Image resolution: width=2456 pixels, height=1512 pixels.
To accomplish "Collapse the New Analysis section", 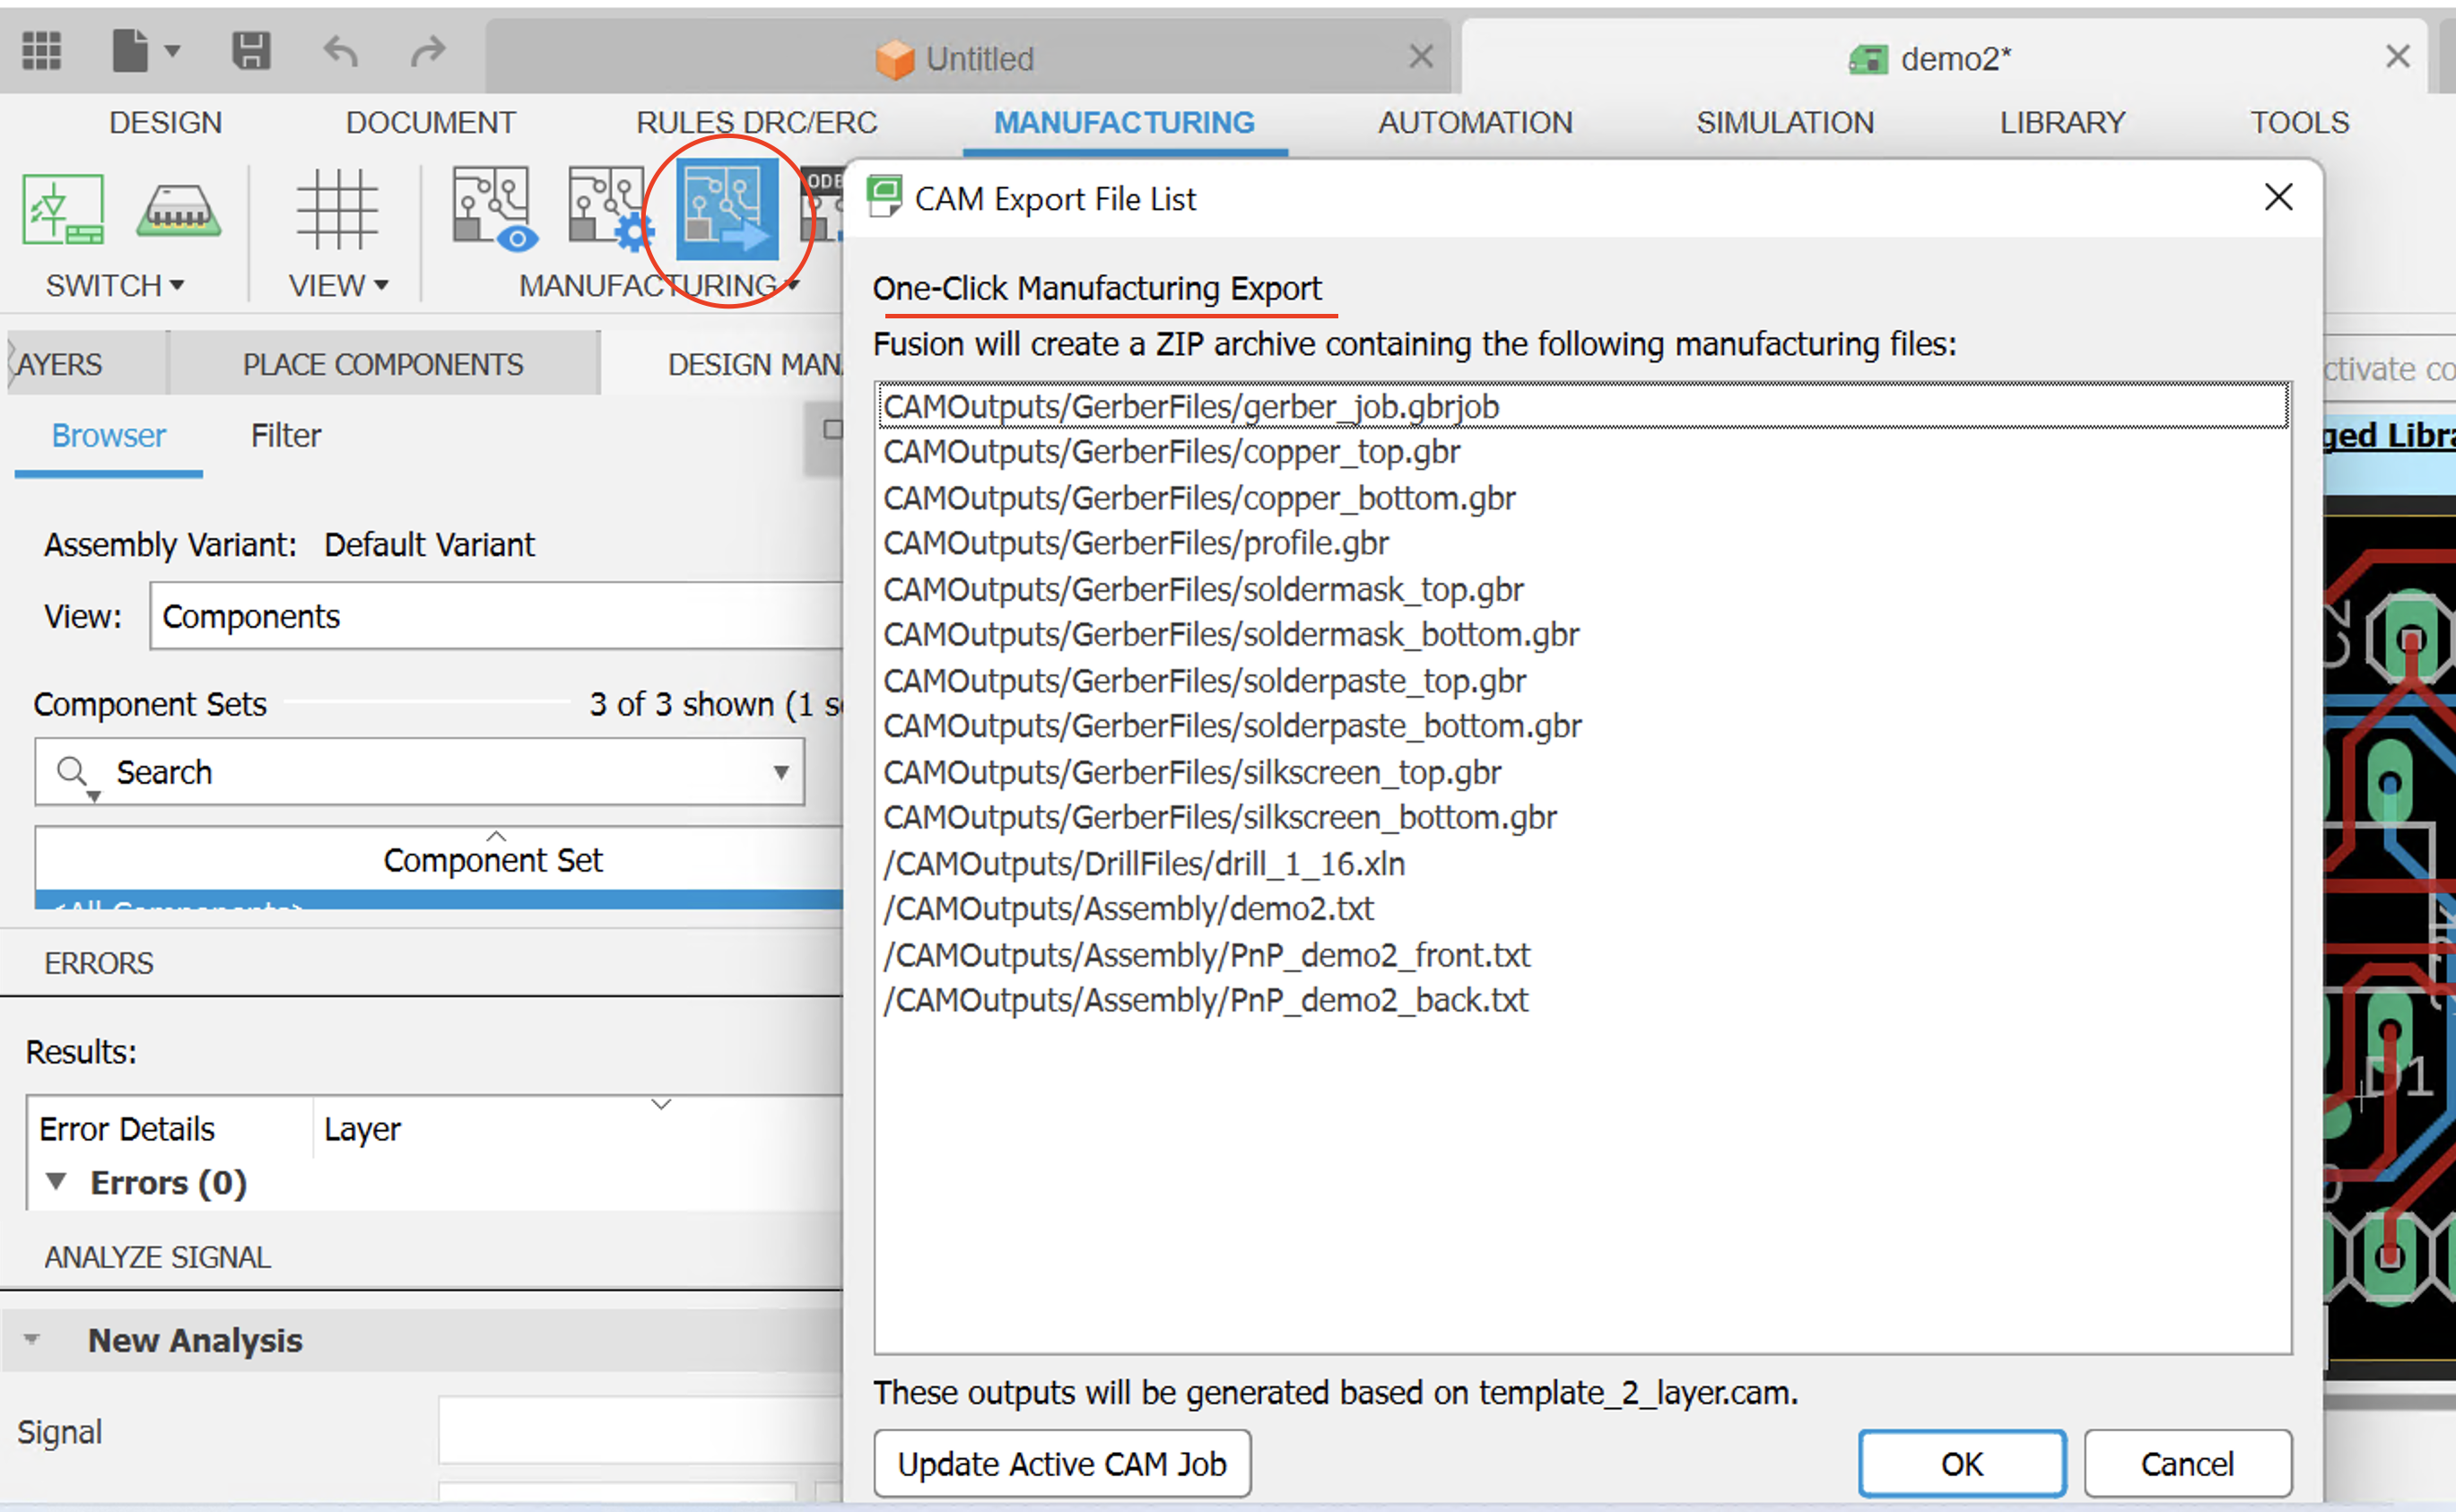I will [32, 1339].
